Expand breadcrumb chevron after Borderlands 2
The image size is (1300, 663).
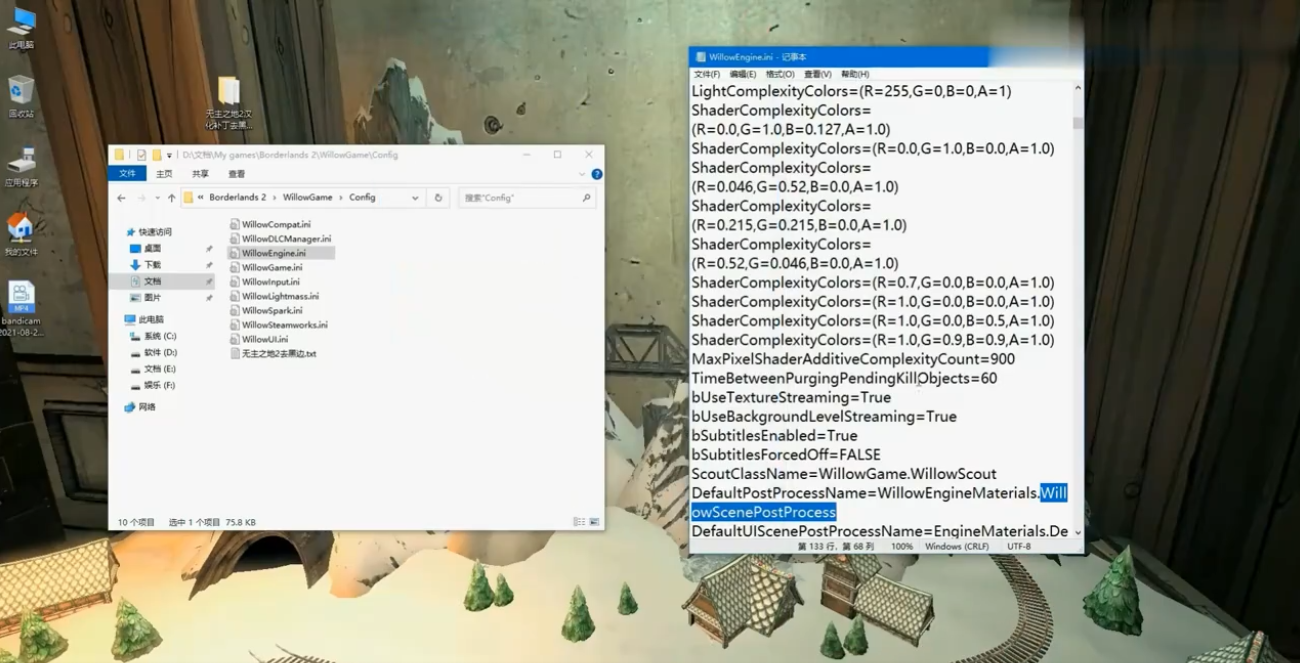click(x=275, y=198)
